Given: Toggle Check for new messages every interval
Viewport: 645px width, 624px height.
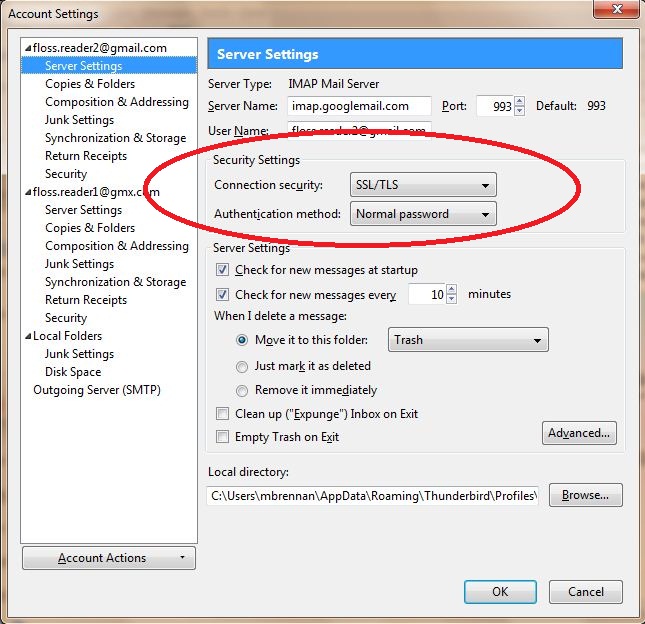Looking at the screenshot, I should 223,295.
